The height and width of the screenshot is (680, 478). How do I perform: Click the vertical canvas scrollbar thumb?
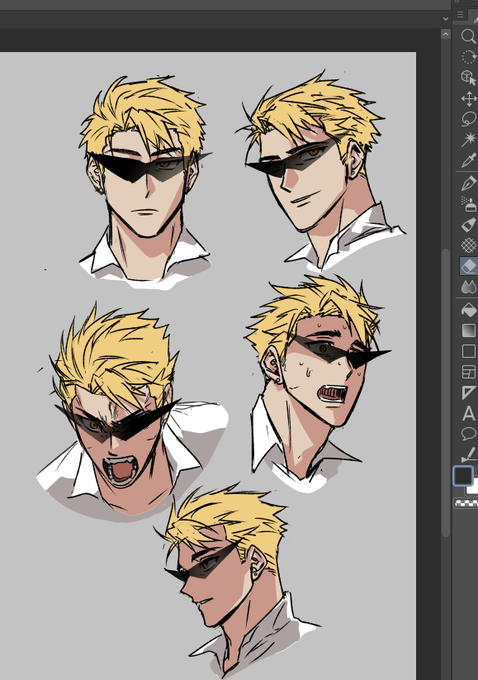tap(445, 392)
